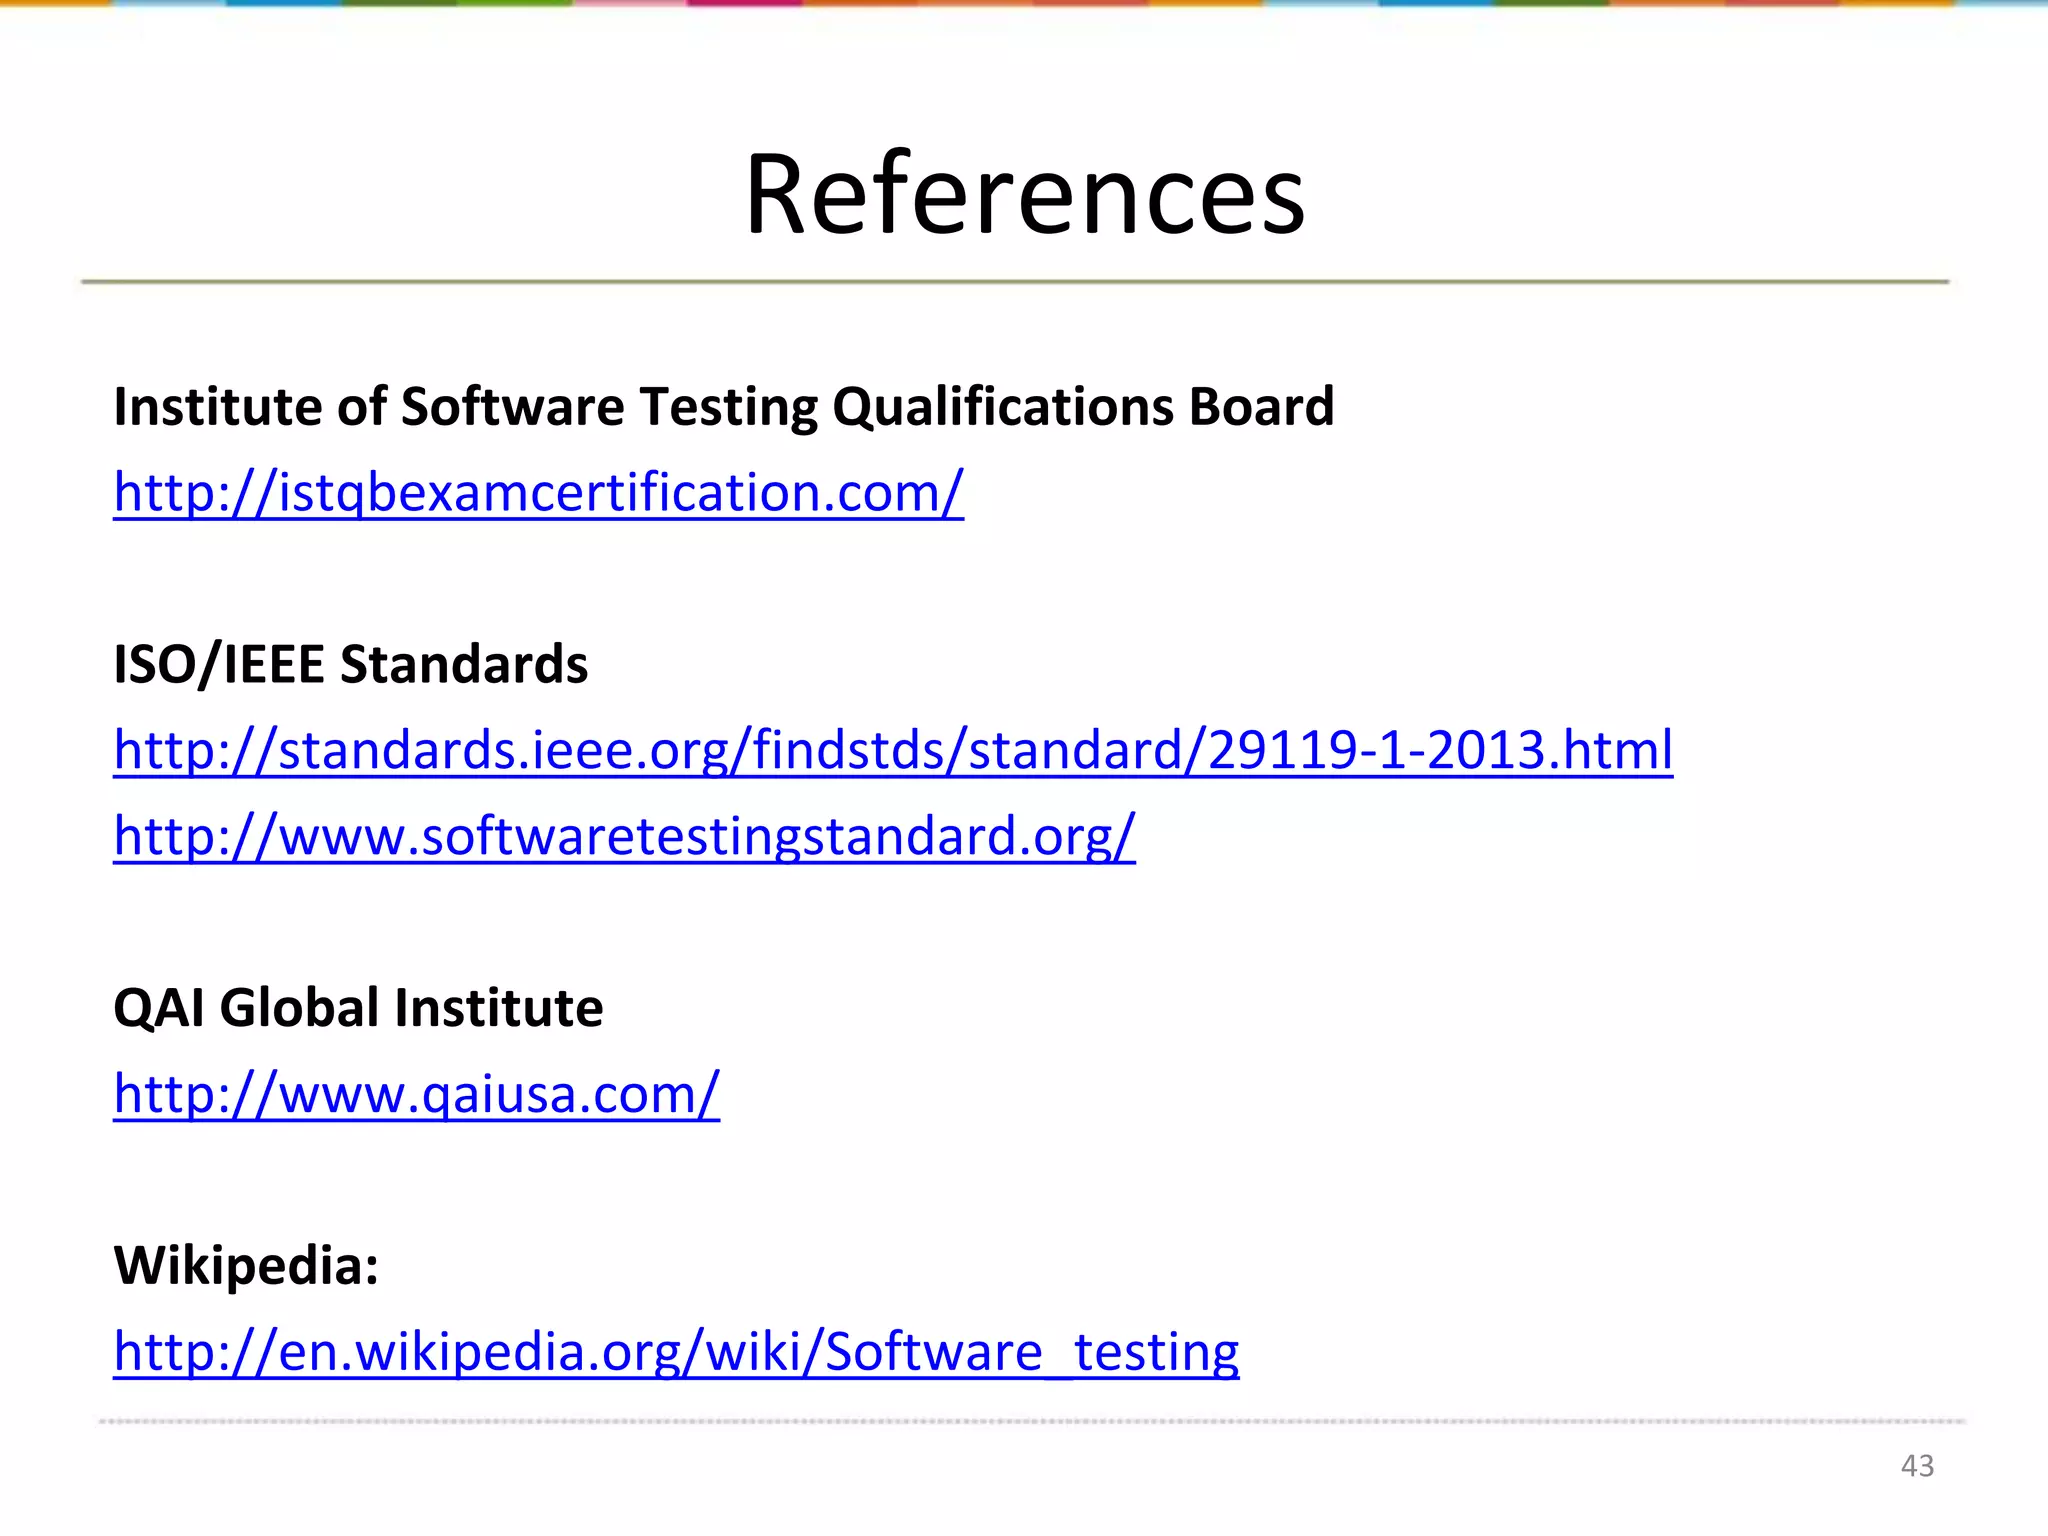Click slide page number 43
This screenshot has height=1536, width=2048.
point(1916,1466)
